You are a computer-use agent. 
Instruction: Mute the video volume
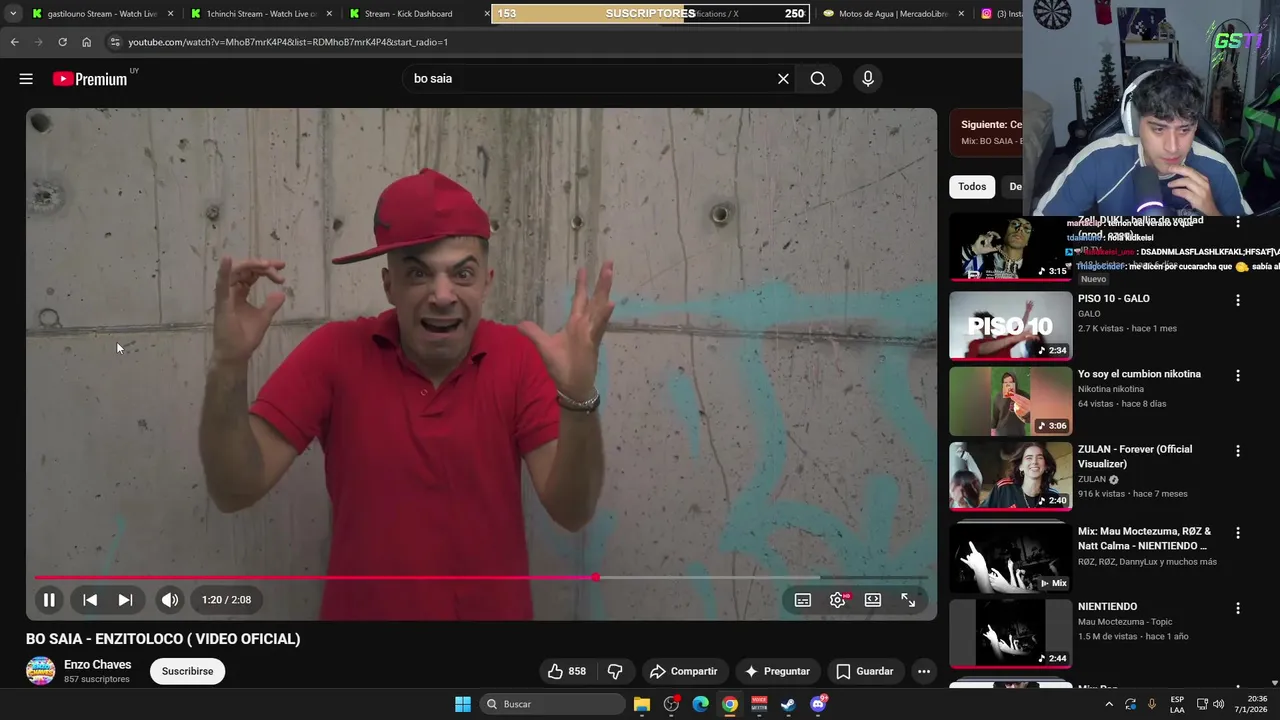tap(170, 600)
